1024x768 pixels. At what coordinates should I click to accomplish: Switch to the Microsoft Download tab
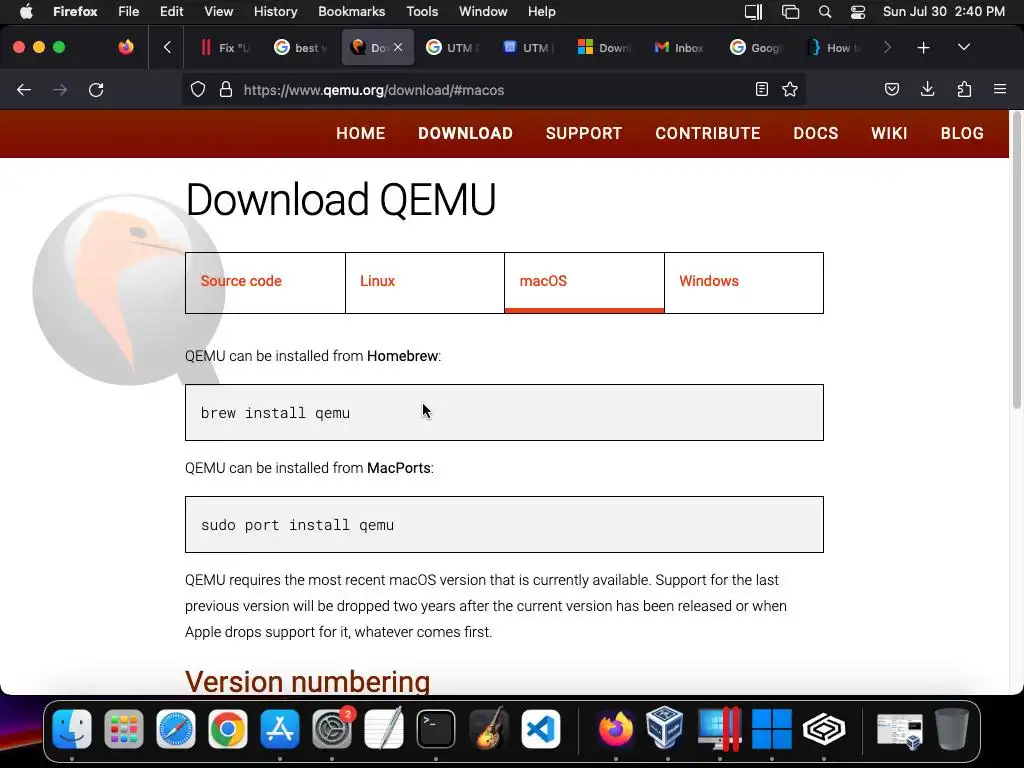pyautogui.click(x=605, y=47)
